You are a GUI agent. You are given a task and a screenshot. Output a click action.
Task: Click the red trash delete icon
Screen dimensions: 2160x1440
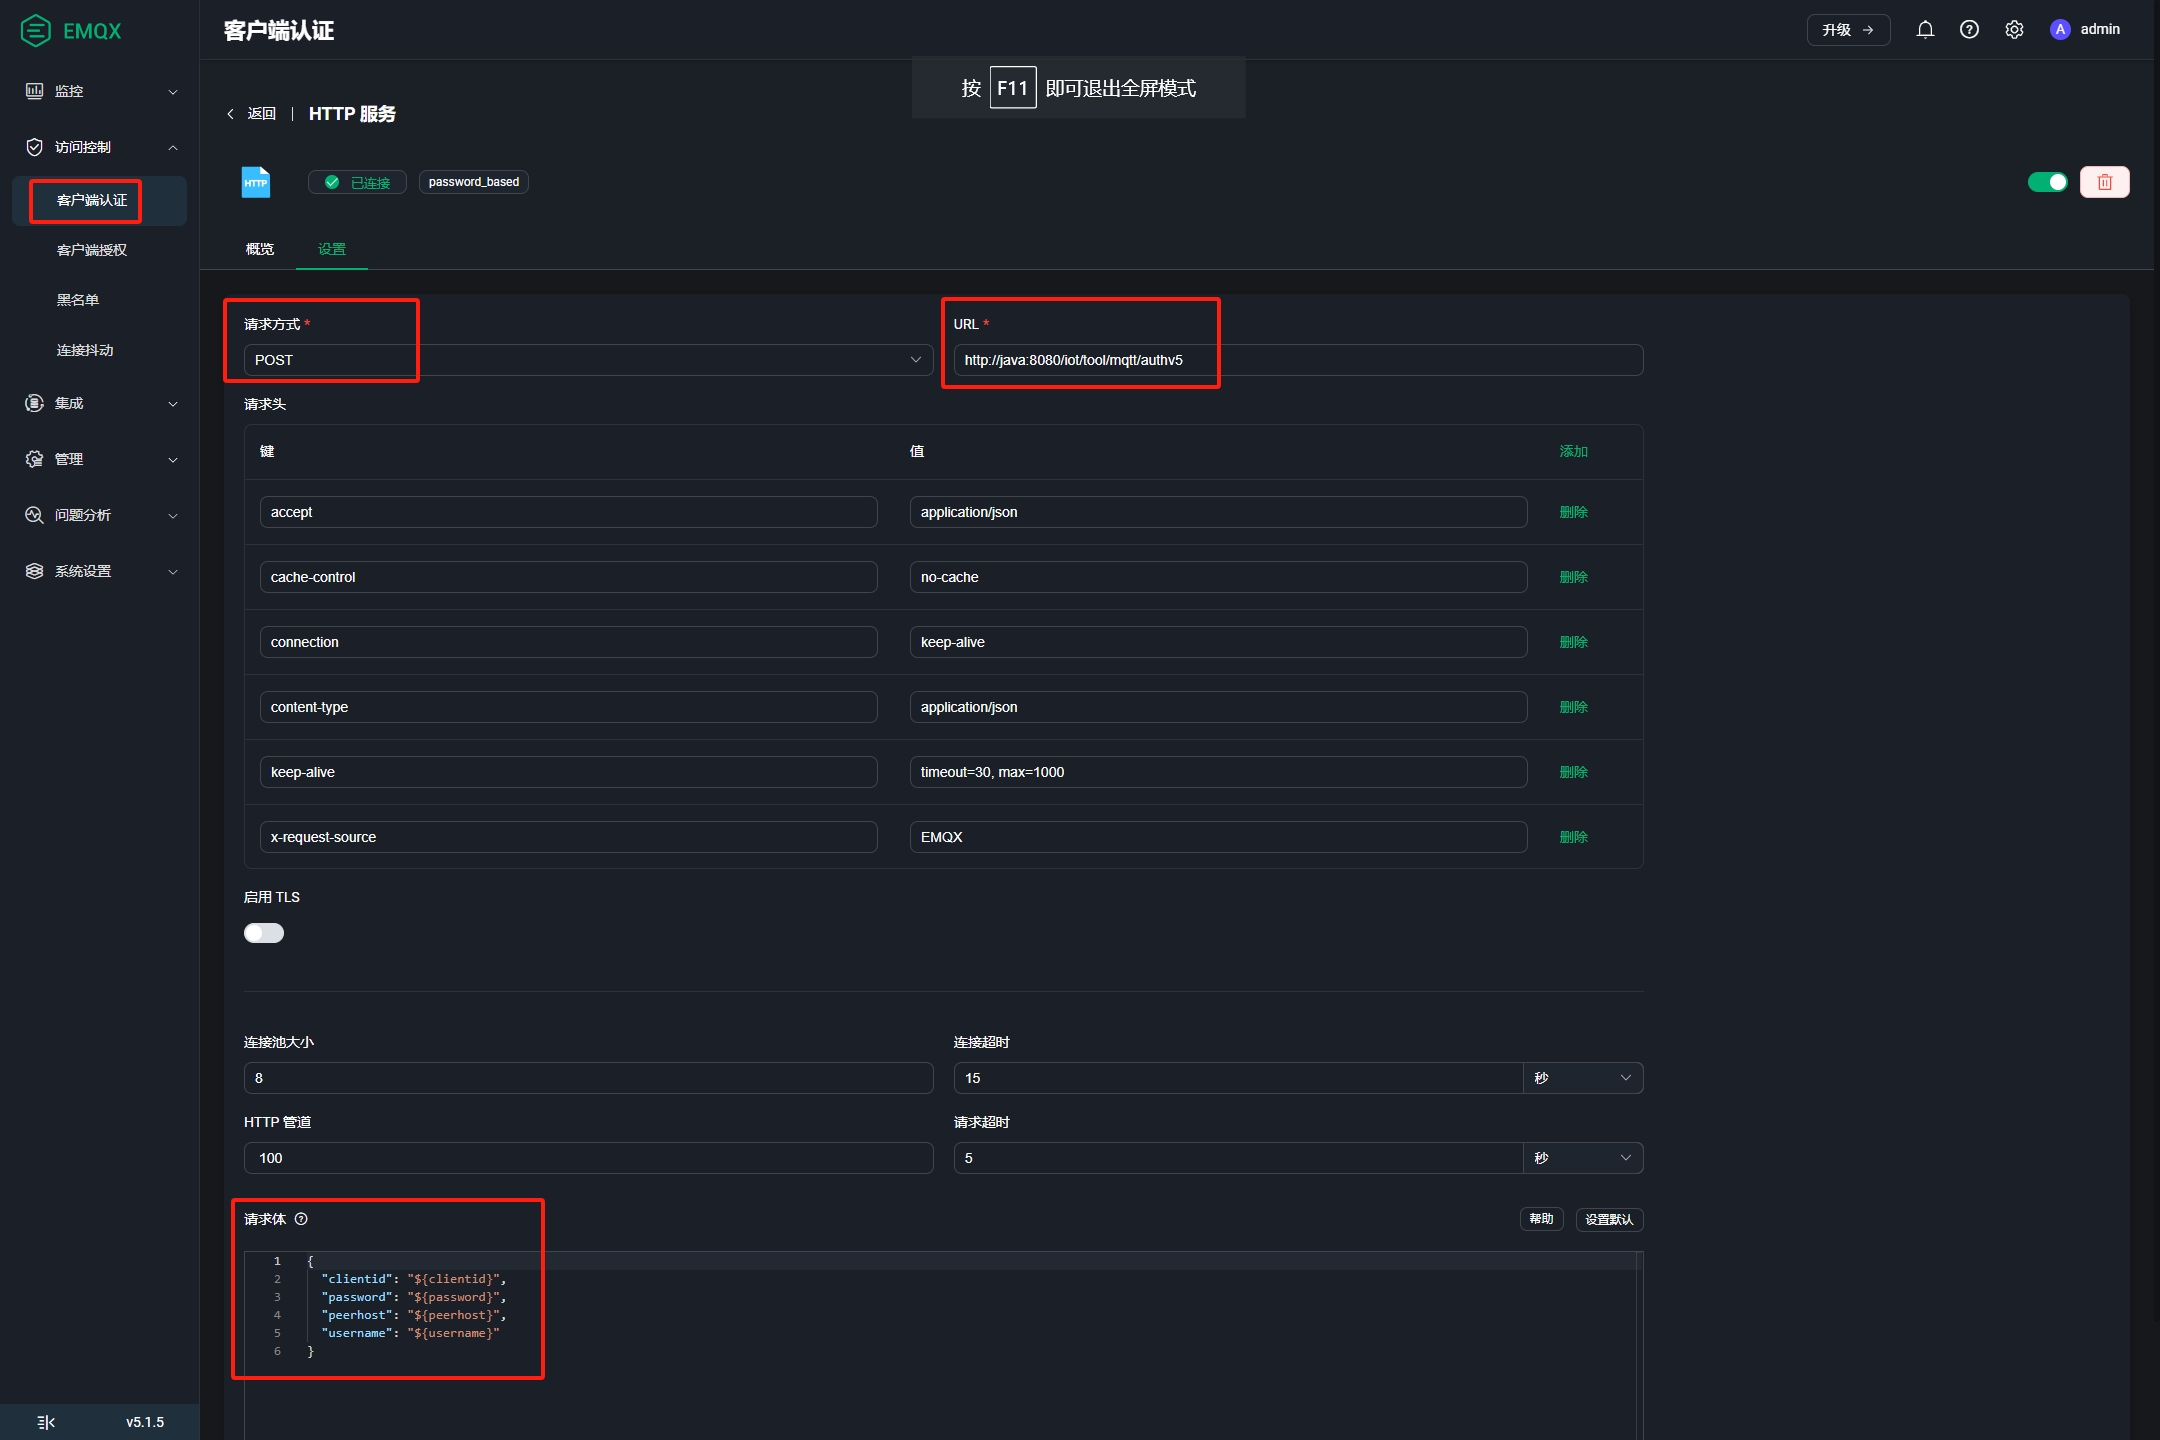(x=2104, y=182)
